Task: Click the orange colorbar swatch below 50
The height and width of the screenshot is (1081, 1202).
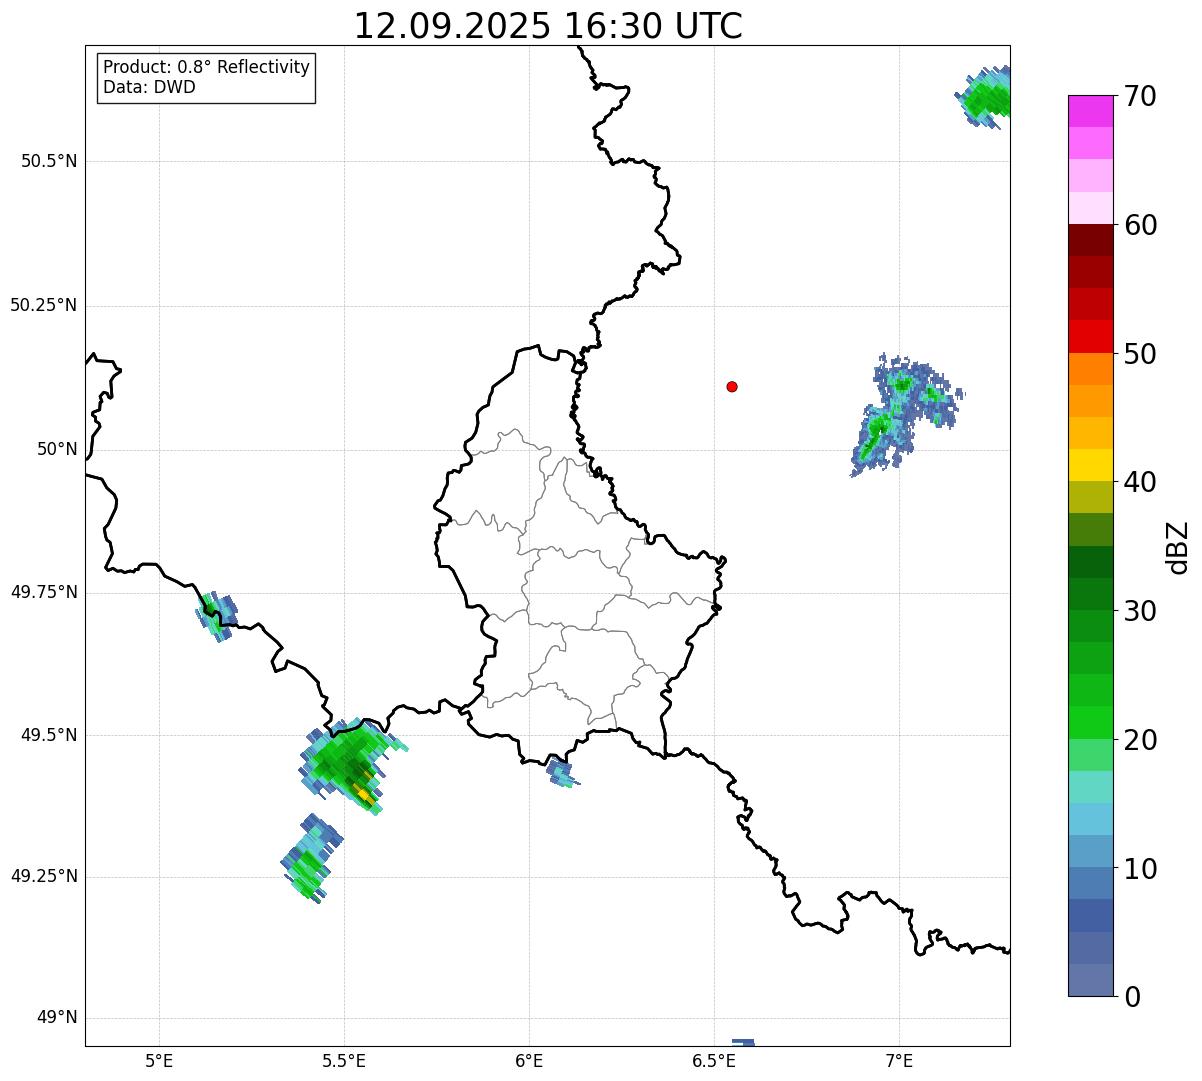Action: tap(1091, 369)
